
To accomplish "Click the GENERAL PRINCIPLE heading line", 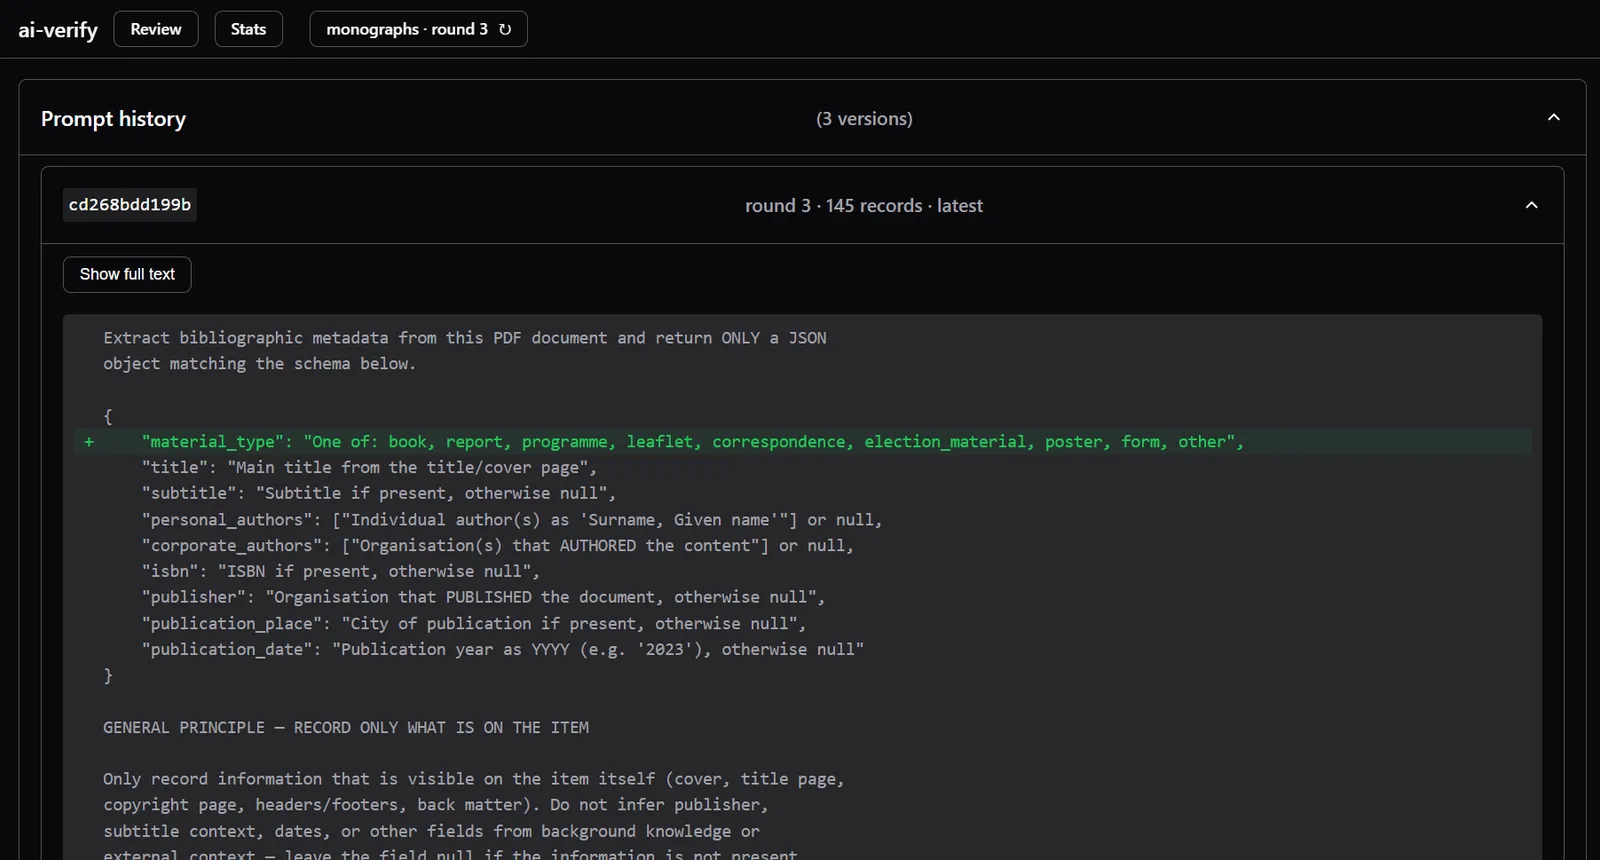I will click(x=346, y=728).
